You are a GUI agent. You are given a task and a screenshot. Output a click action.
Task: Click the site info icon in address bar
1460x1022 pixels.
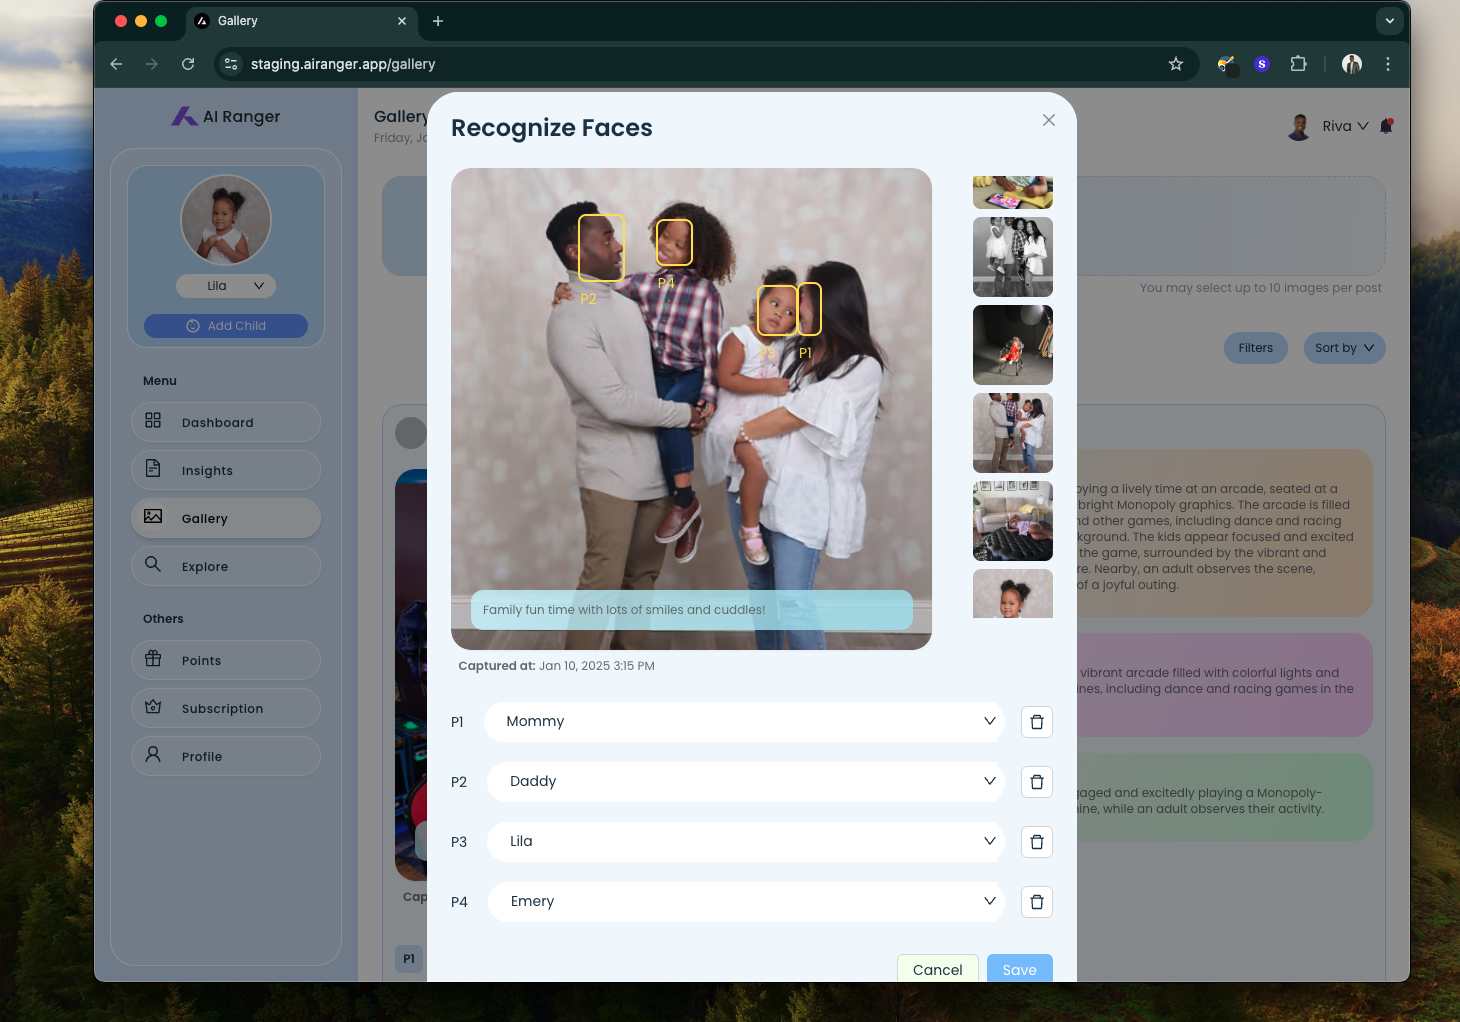click(231, 64)
